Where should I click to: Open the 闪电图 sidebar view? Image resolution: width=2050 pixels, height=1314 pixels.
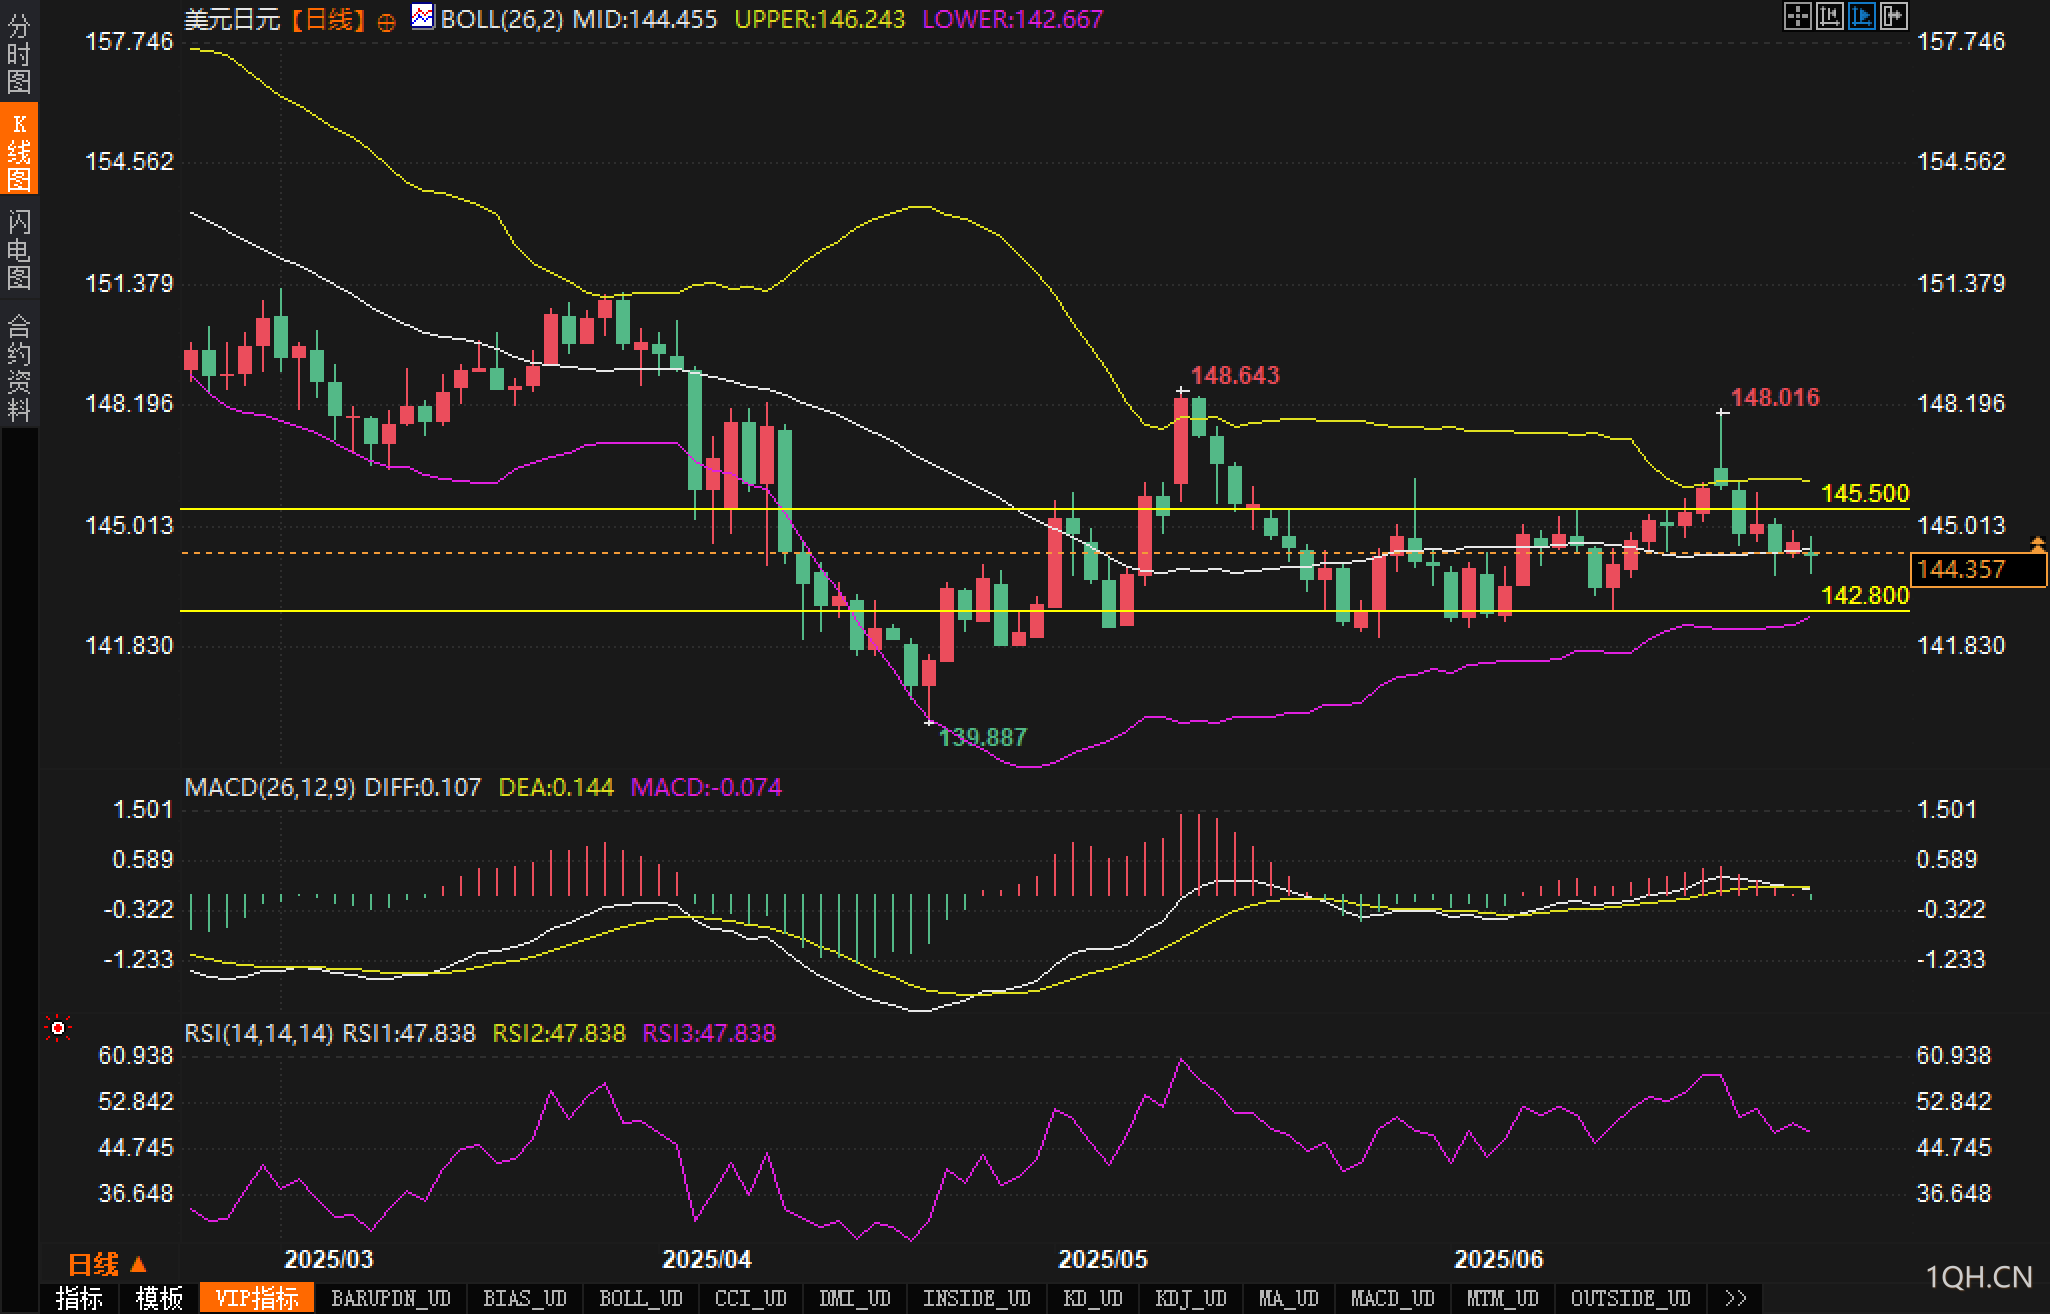[x=18, y=249]
